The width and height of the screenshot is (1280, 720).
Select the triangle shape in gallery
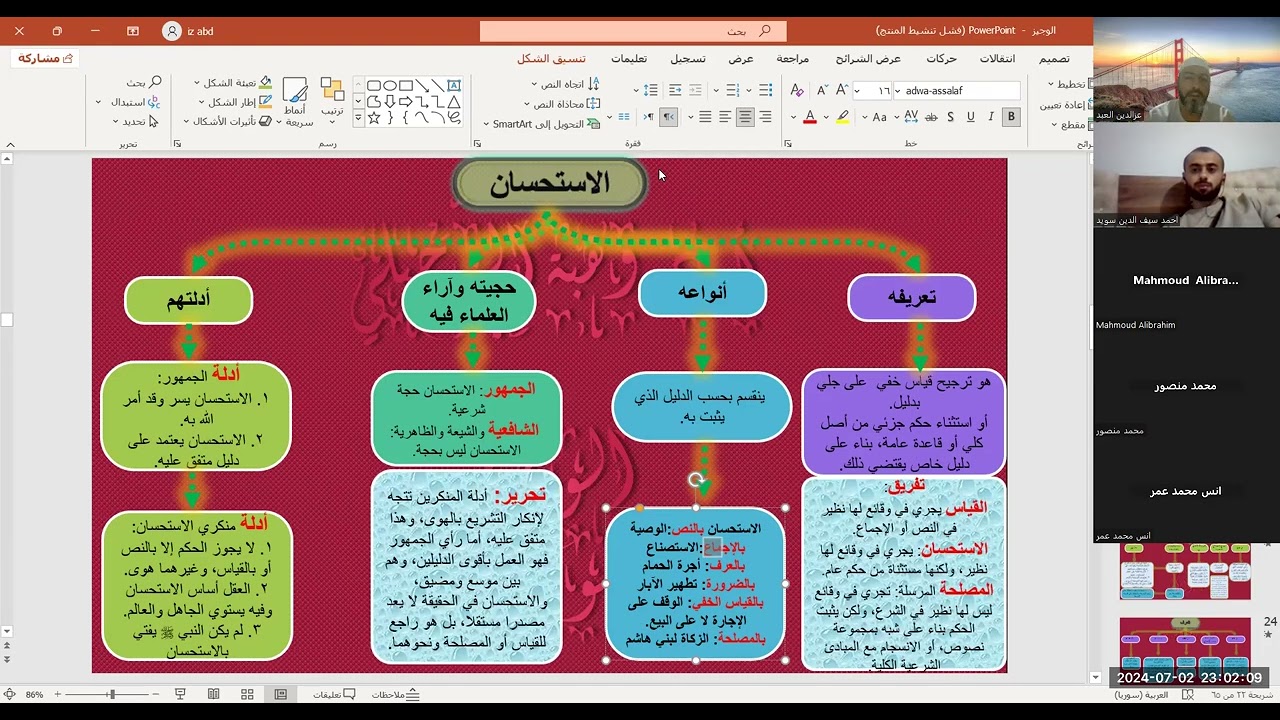point(454,101)
